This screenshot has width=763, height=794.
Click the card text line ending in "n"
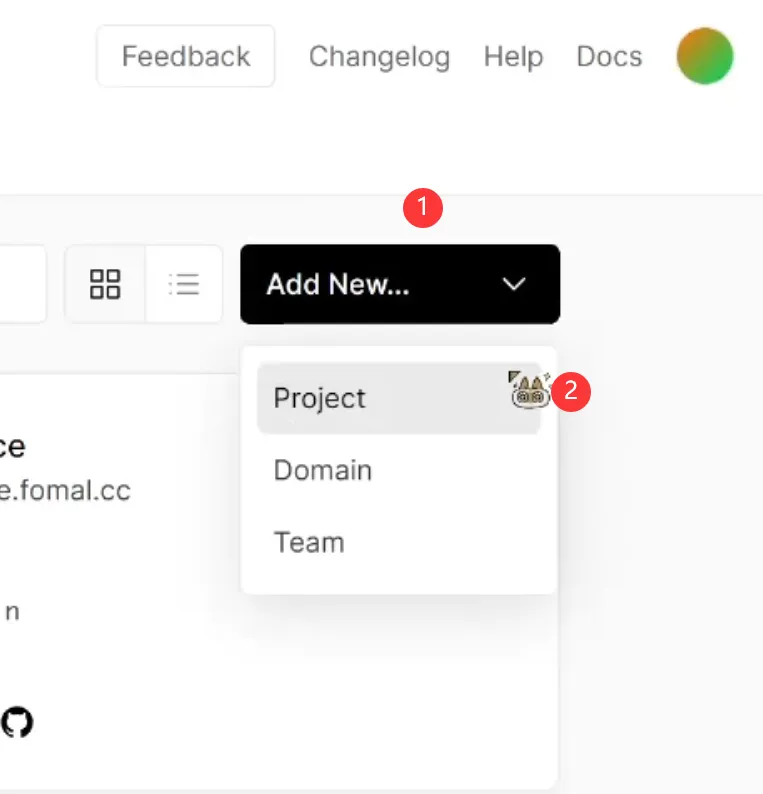[12, 611]
